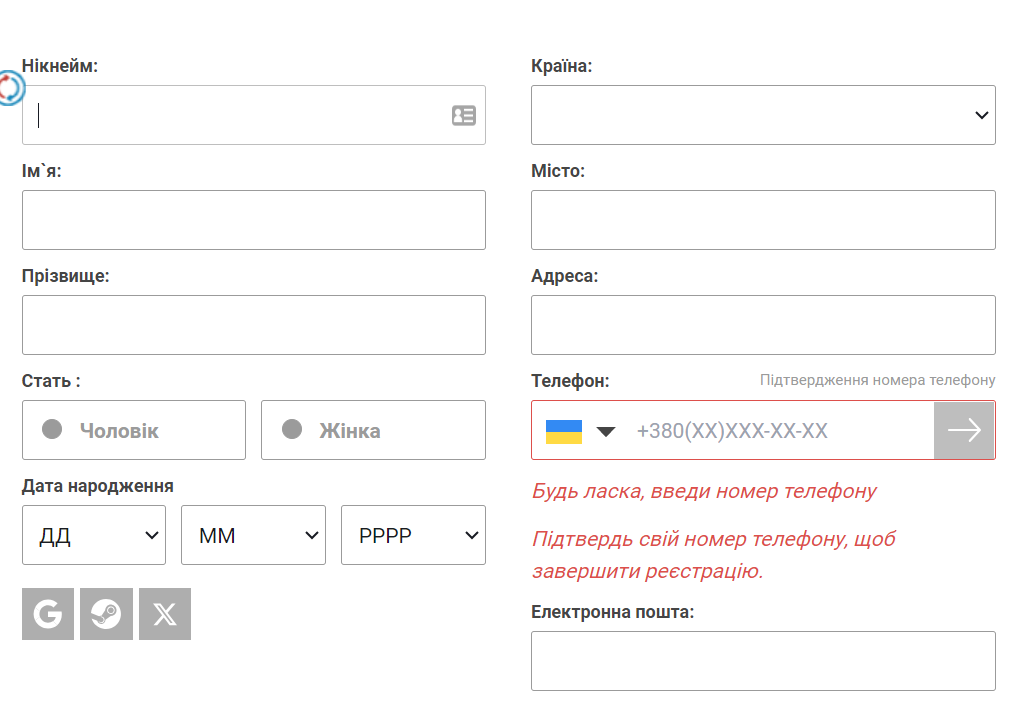Click the Steam login icon

tap(106, 614)
